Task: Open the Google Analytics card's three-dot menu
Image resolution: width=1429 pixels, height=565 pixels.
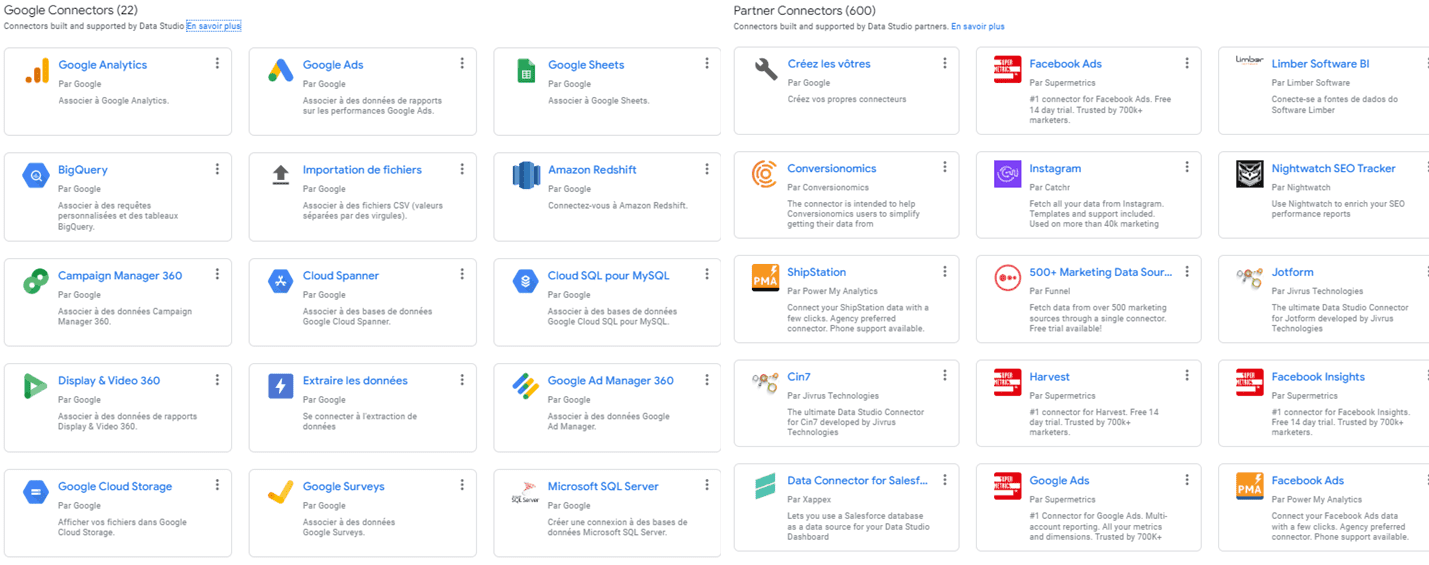Action: pos(217,63)
